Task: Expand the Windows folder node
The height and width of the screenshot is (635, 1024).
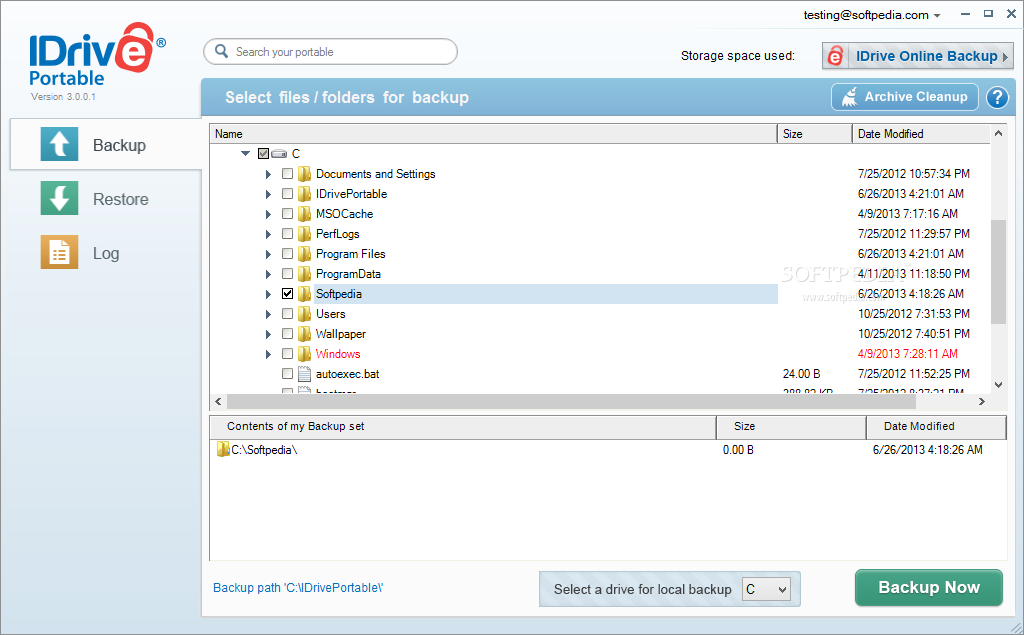Action: tap(268, 354)
